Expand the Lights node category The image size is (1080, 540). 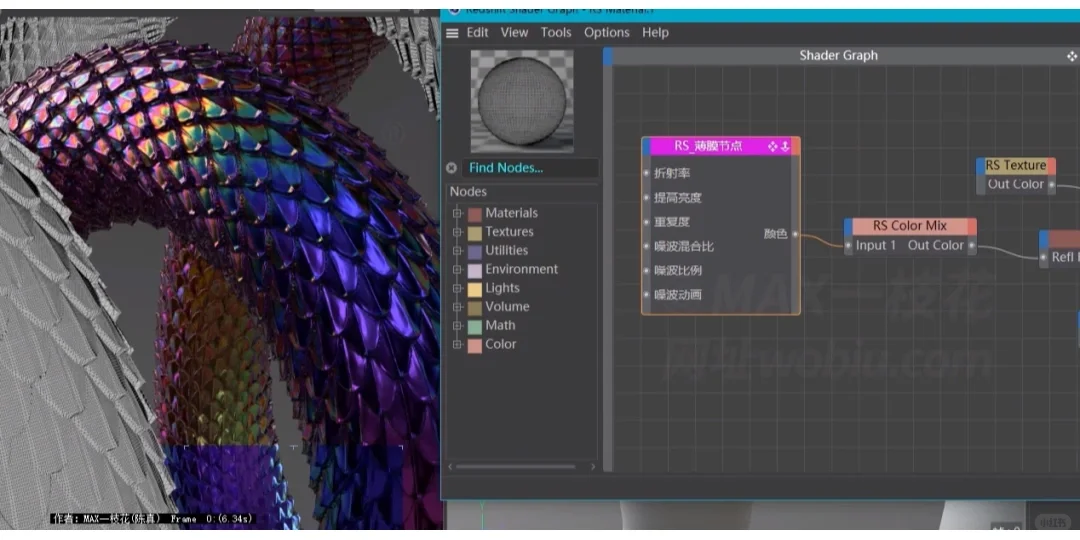coord(457,288)
